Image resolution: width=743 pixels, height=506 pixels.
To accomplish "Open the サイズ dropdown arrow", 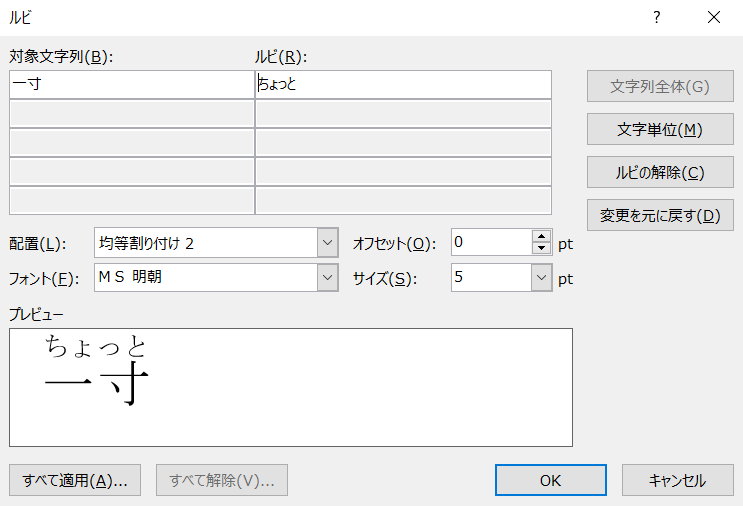I will 542,277.
